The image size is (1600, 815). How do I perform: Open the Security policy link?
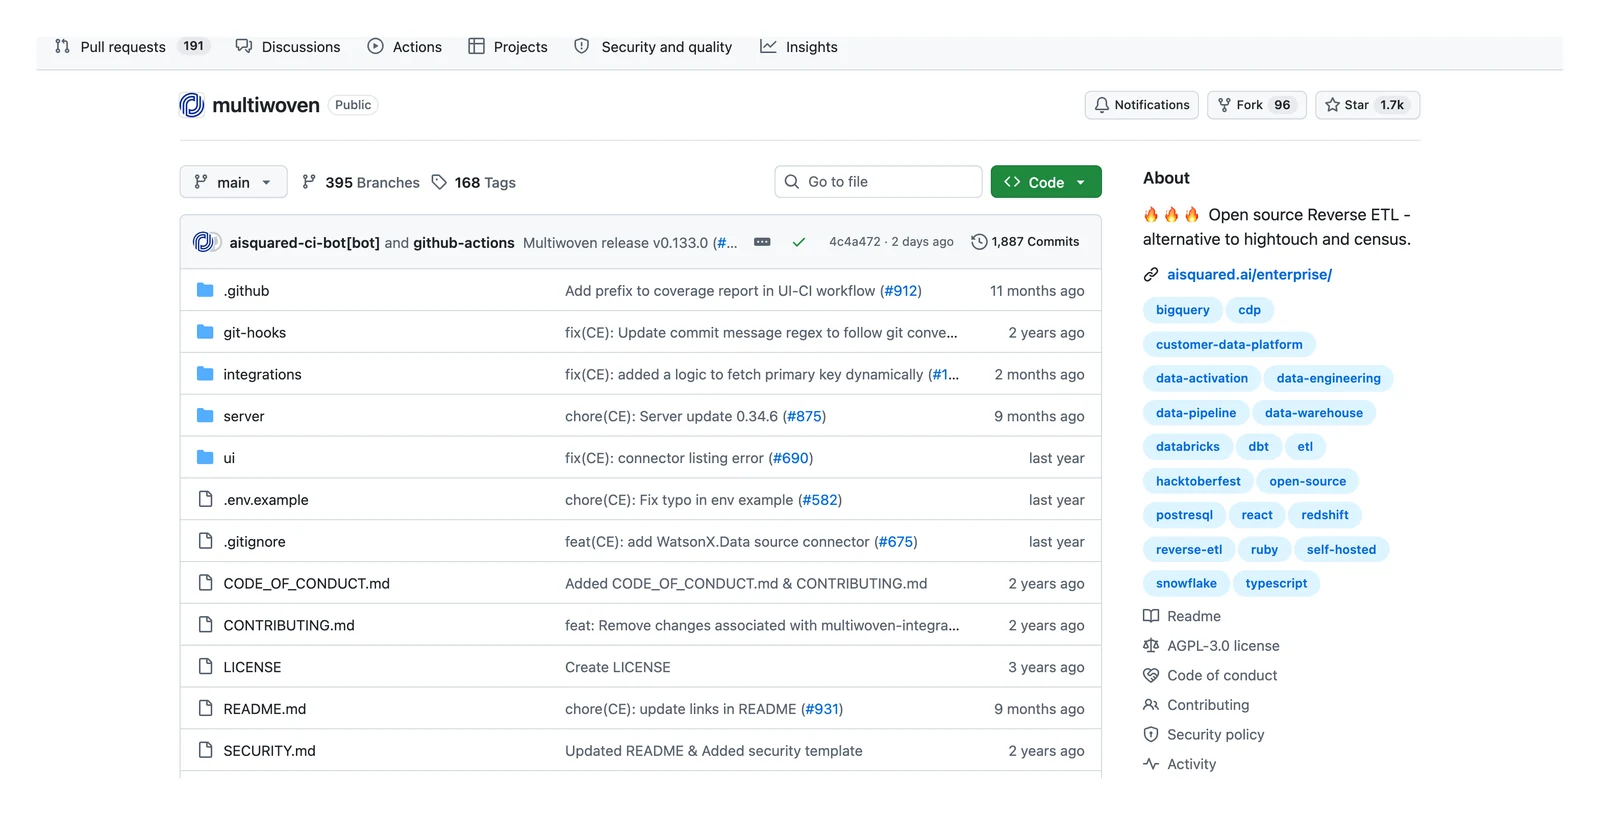point(1215,735)
